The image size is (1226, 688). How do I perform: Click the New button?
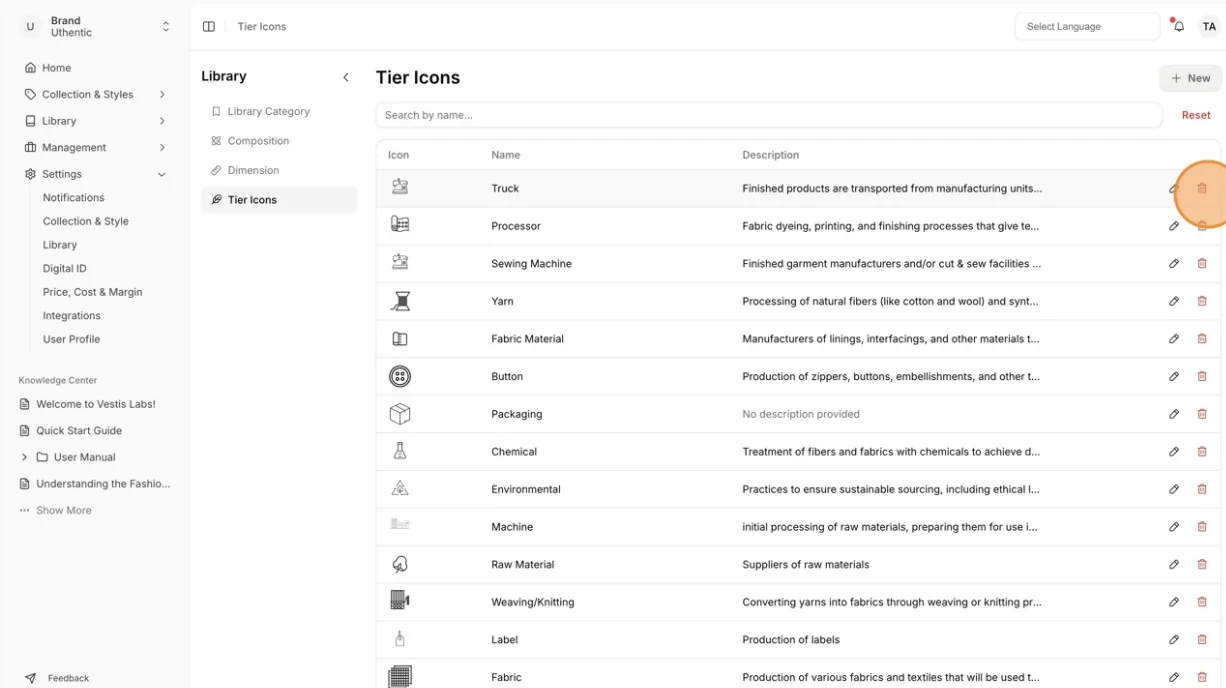tap(1190, 78)
